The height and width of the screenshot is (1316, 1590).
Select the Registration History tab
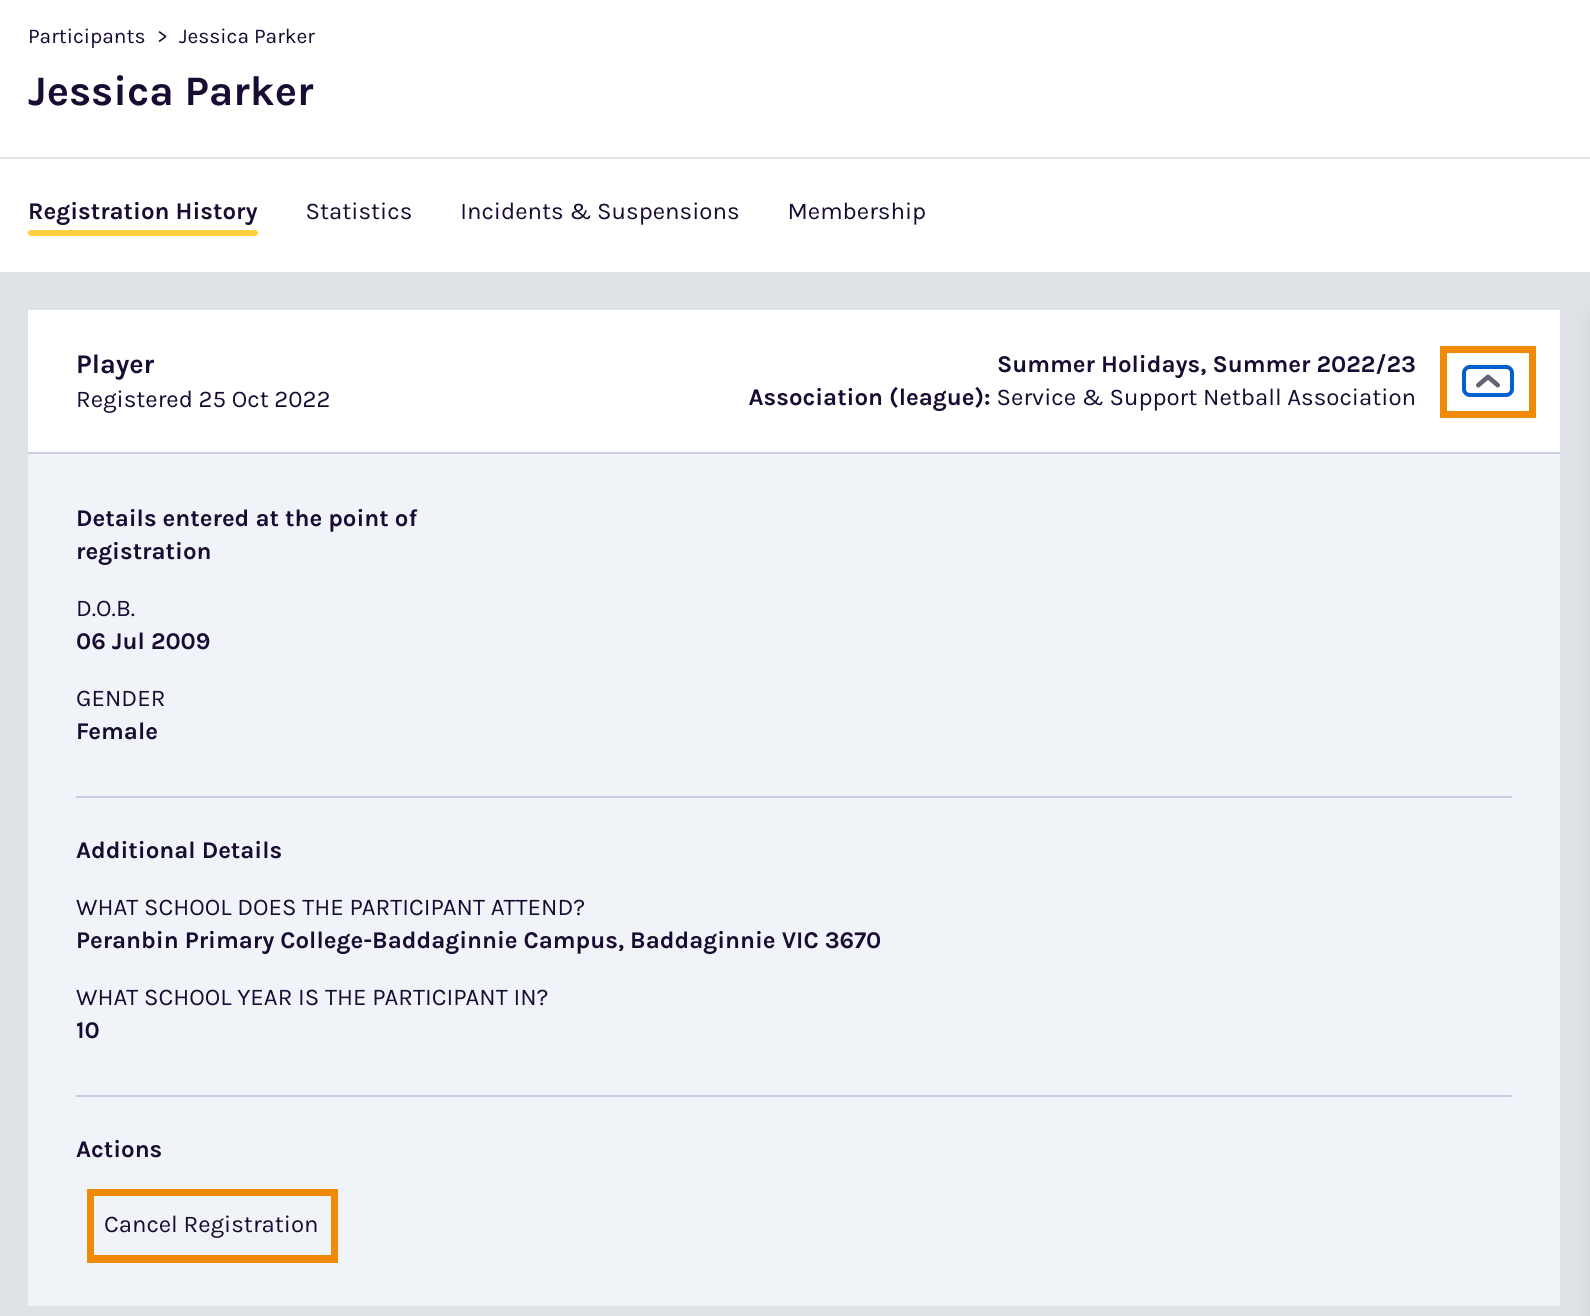[143, 212]
